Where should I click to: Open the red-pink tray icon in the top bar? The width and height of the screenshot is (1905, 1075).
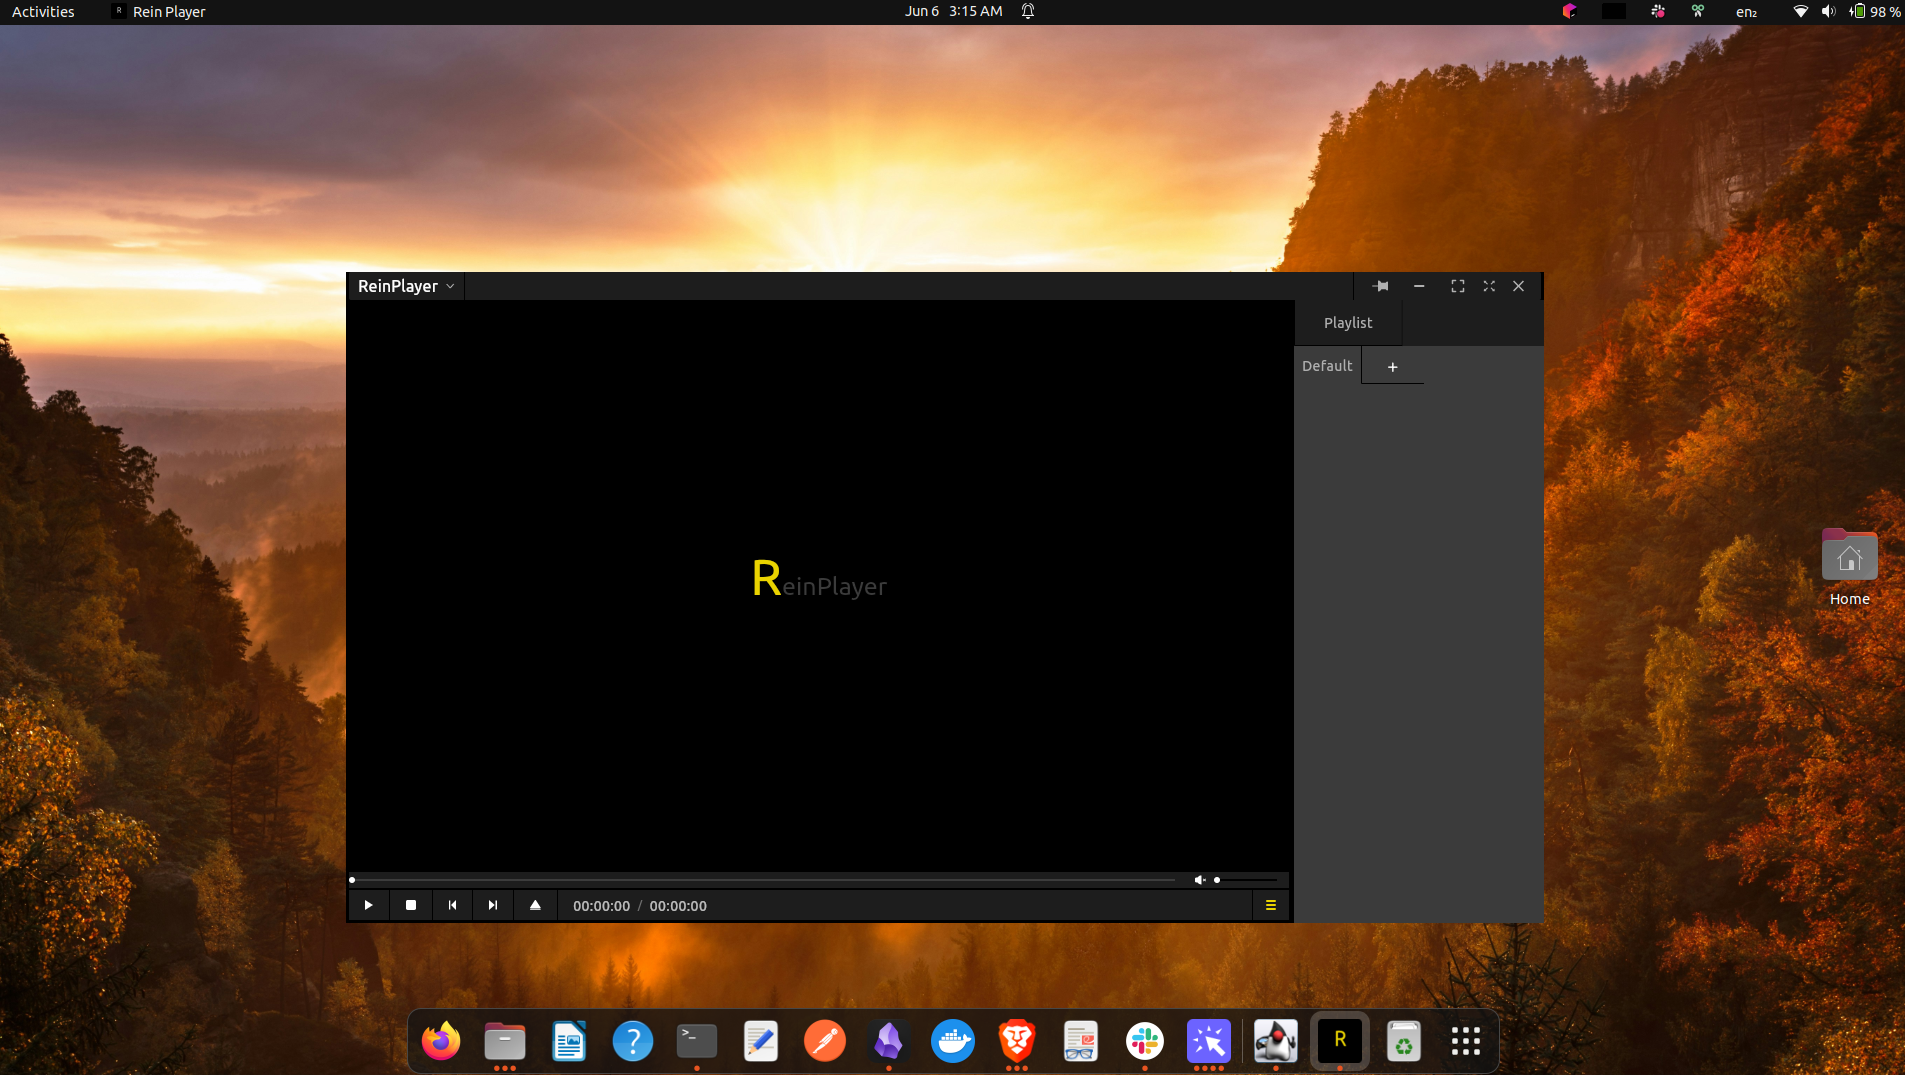pyautogui.click(x=1569, y=12)
